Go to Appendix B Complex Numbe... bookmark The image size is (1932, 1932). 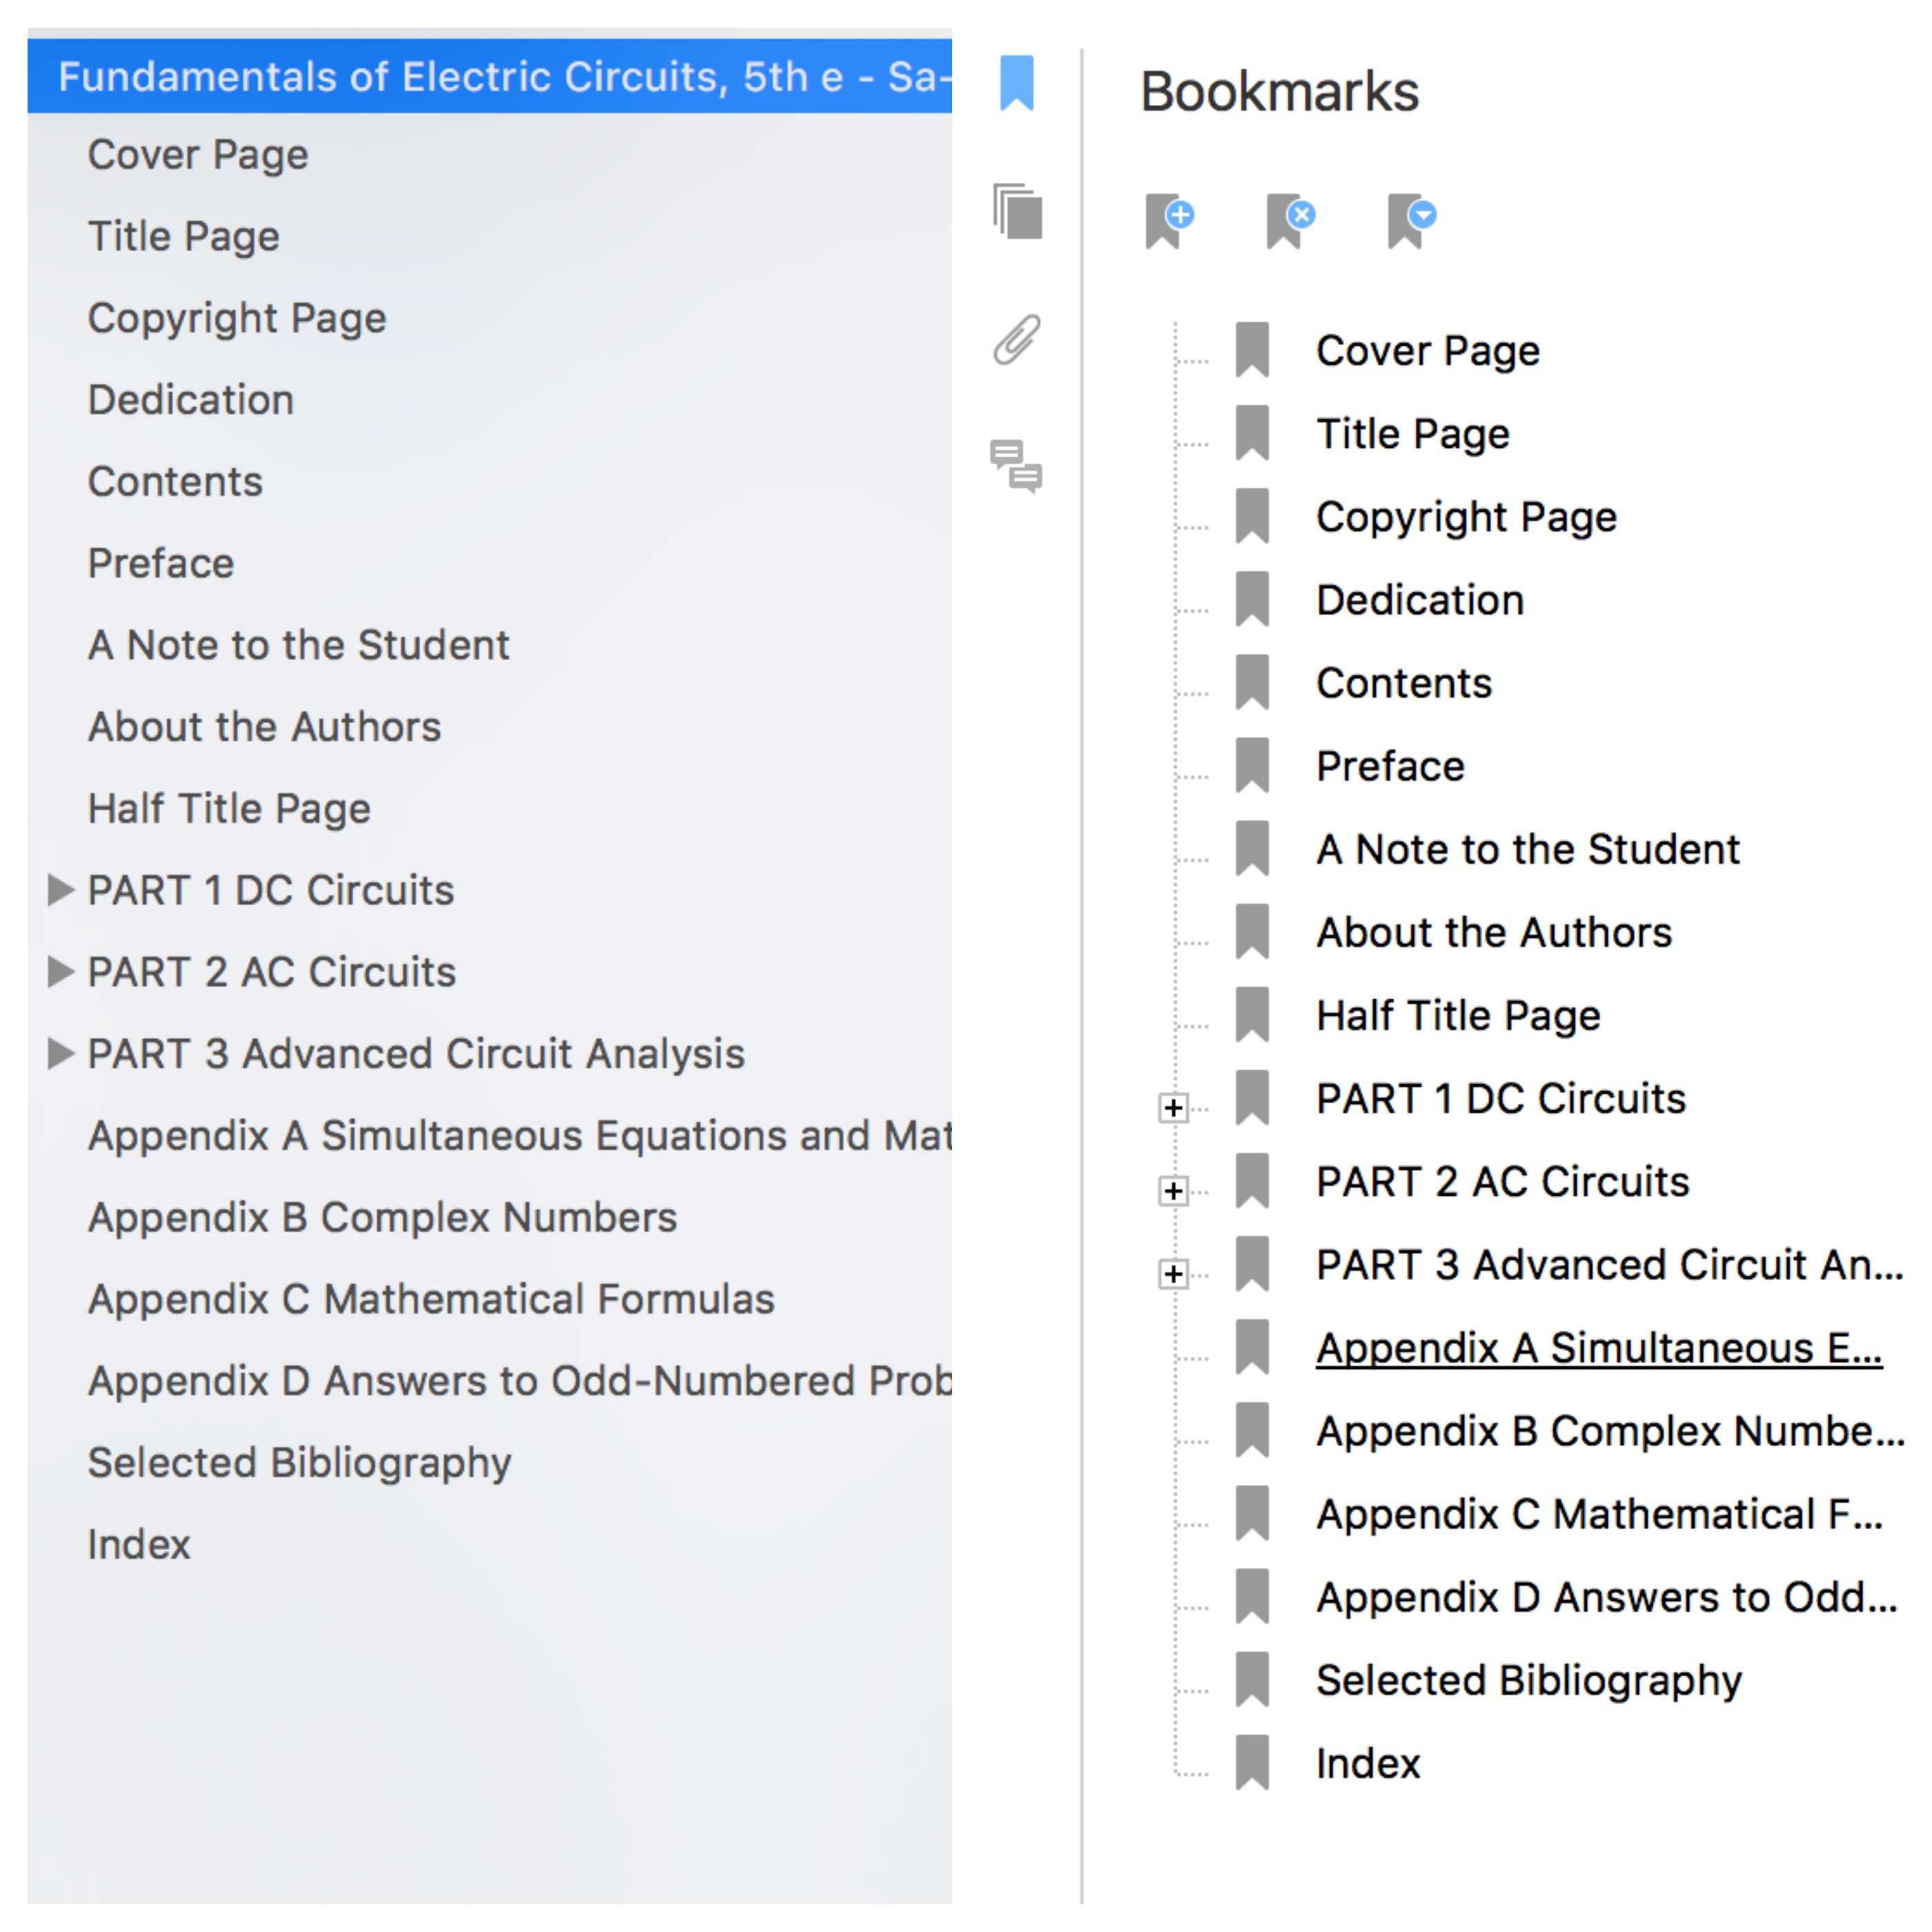1611,1431
